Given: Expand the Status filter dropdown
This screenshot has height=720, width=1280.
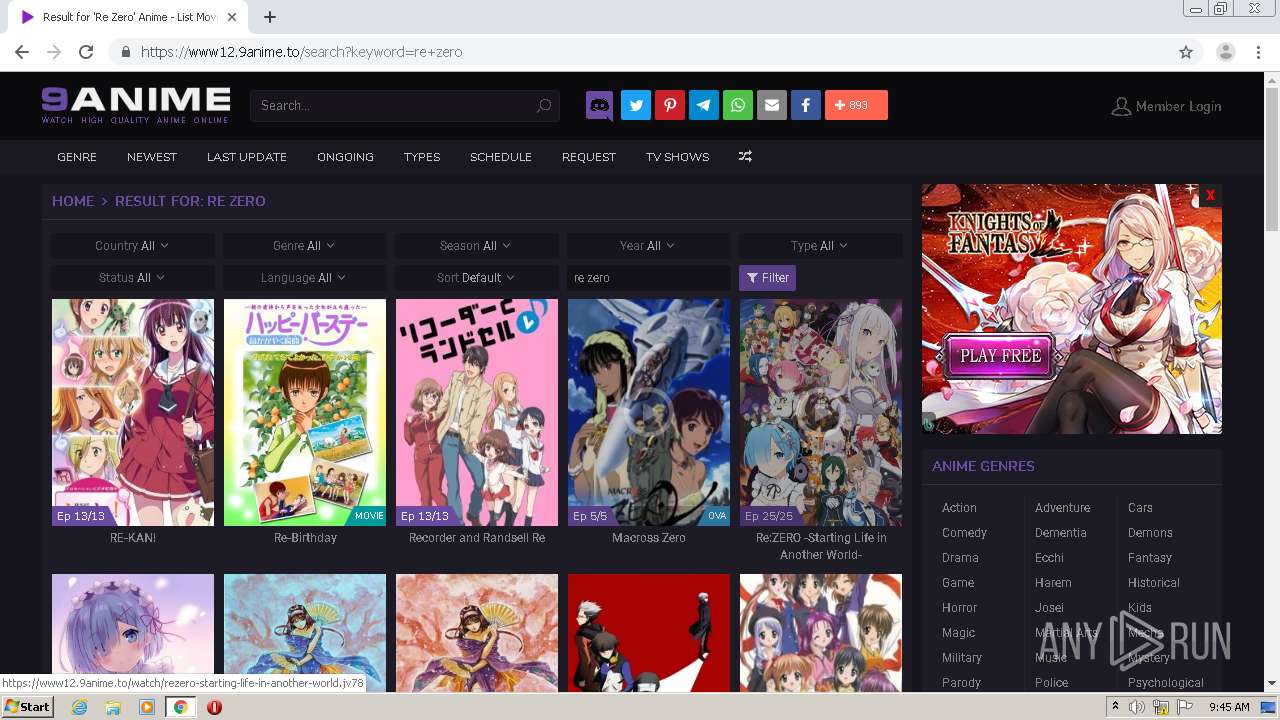Looking at the screenshot, I should pos(132,278).
